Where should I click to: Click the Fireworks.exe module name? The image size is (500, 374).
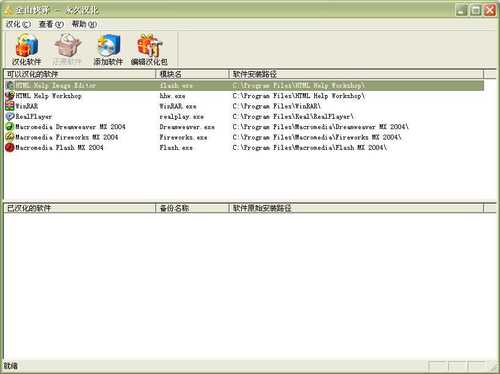point(183,137)
